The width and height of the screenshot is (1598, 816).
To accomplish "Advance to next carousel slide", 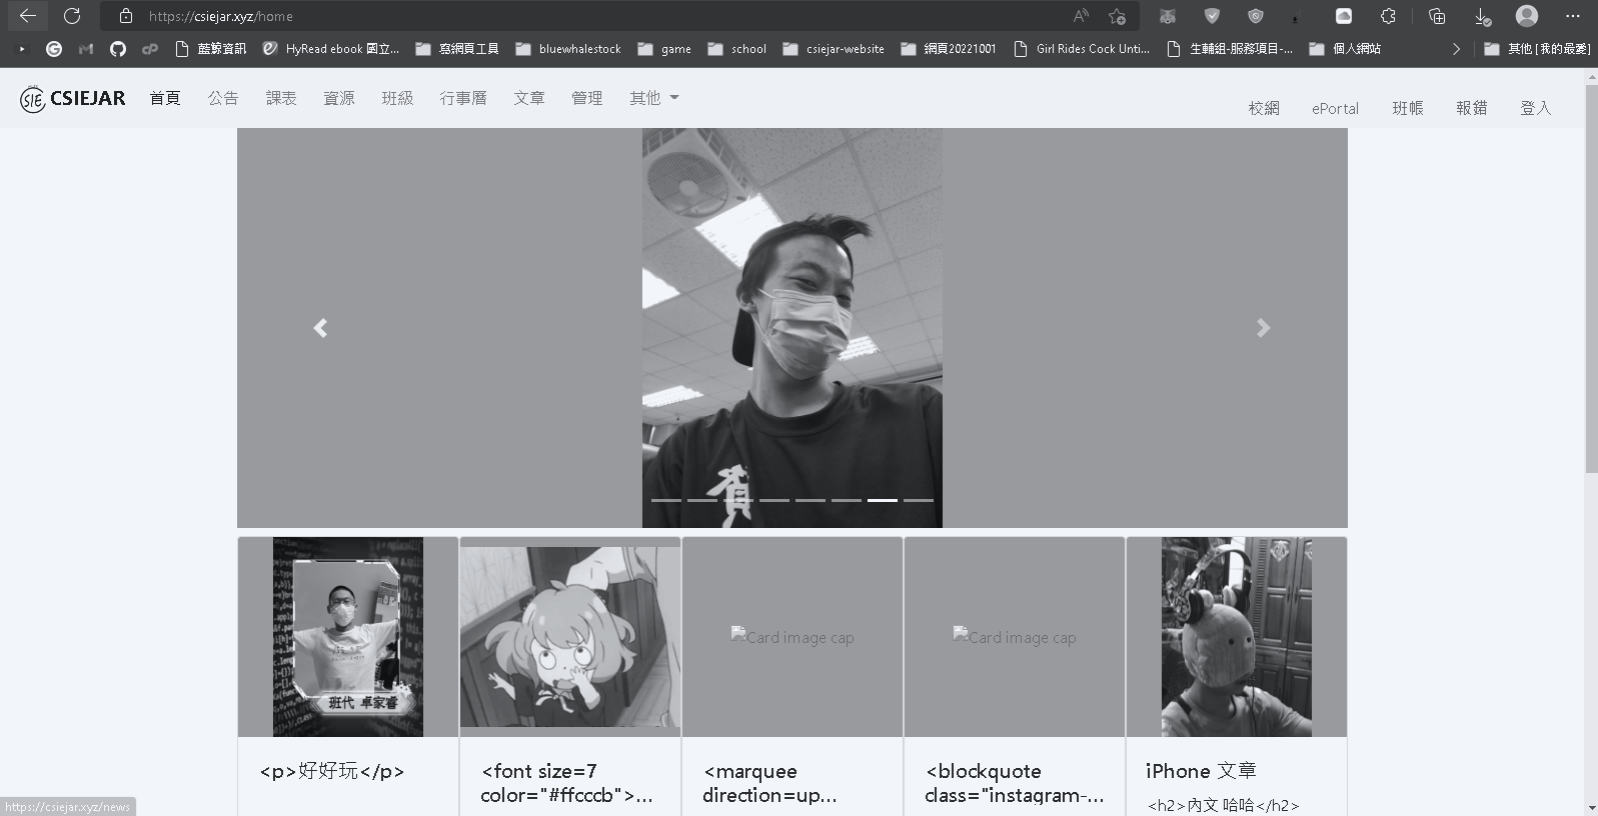I will 1263,328.
